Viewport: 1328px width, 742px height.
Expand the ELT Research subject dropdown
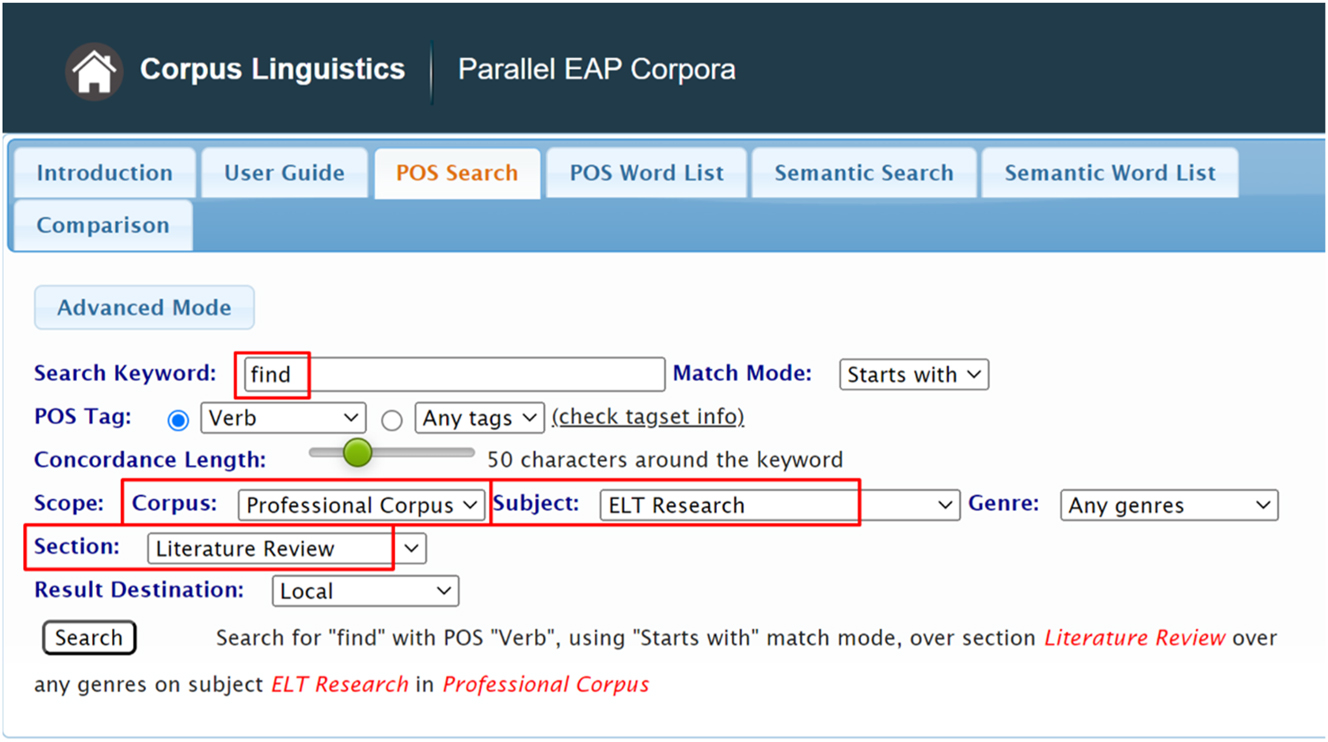[x=780, y=506]
